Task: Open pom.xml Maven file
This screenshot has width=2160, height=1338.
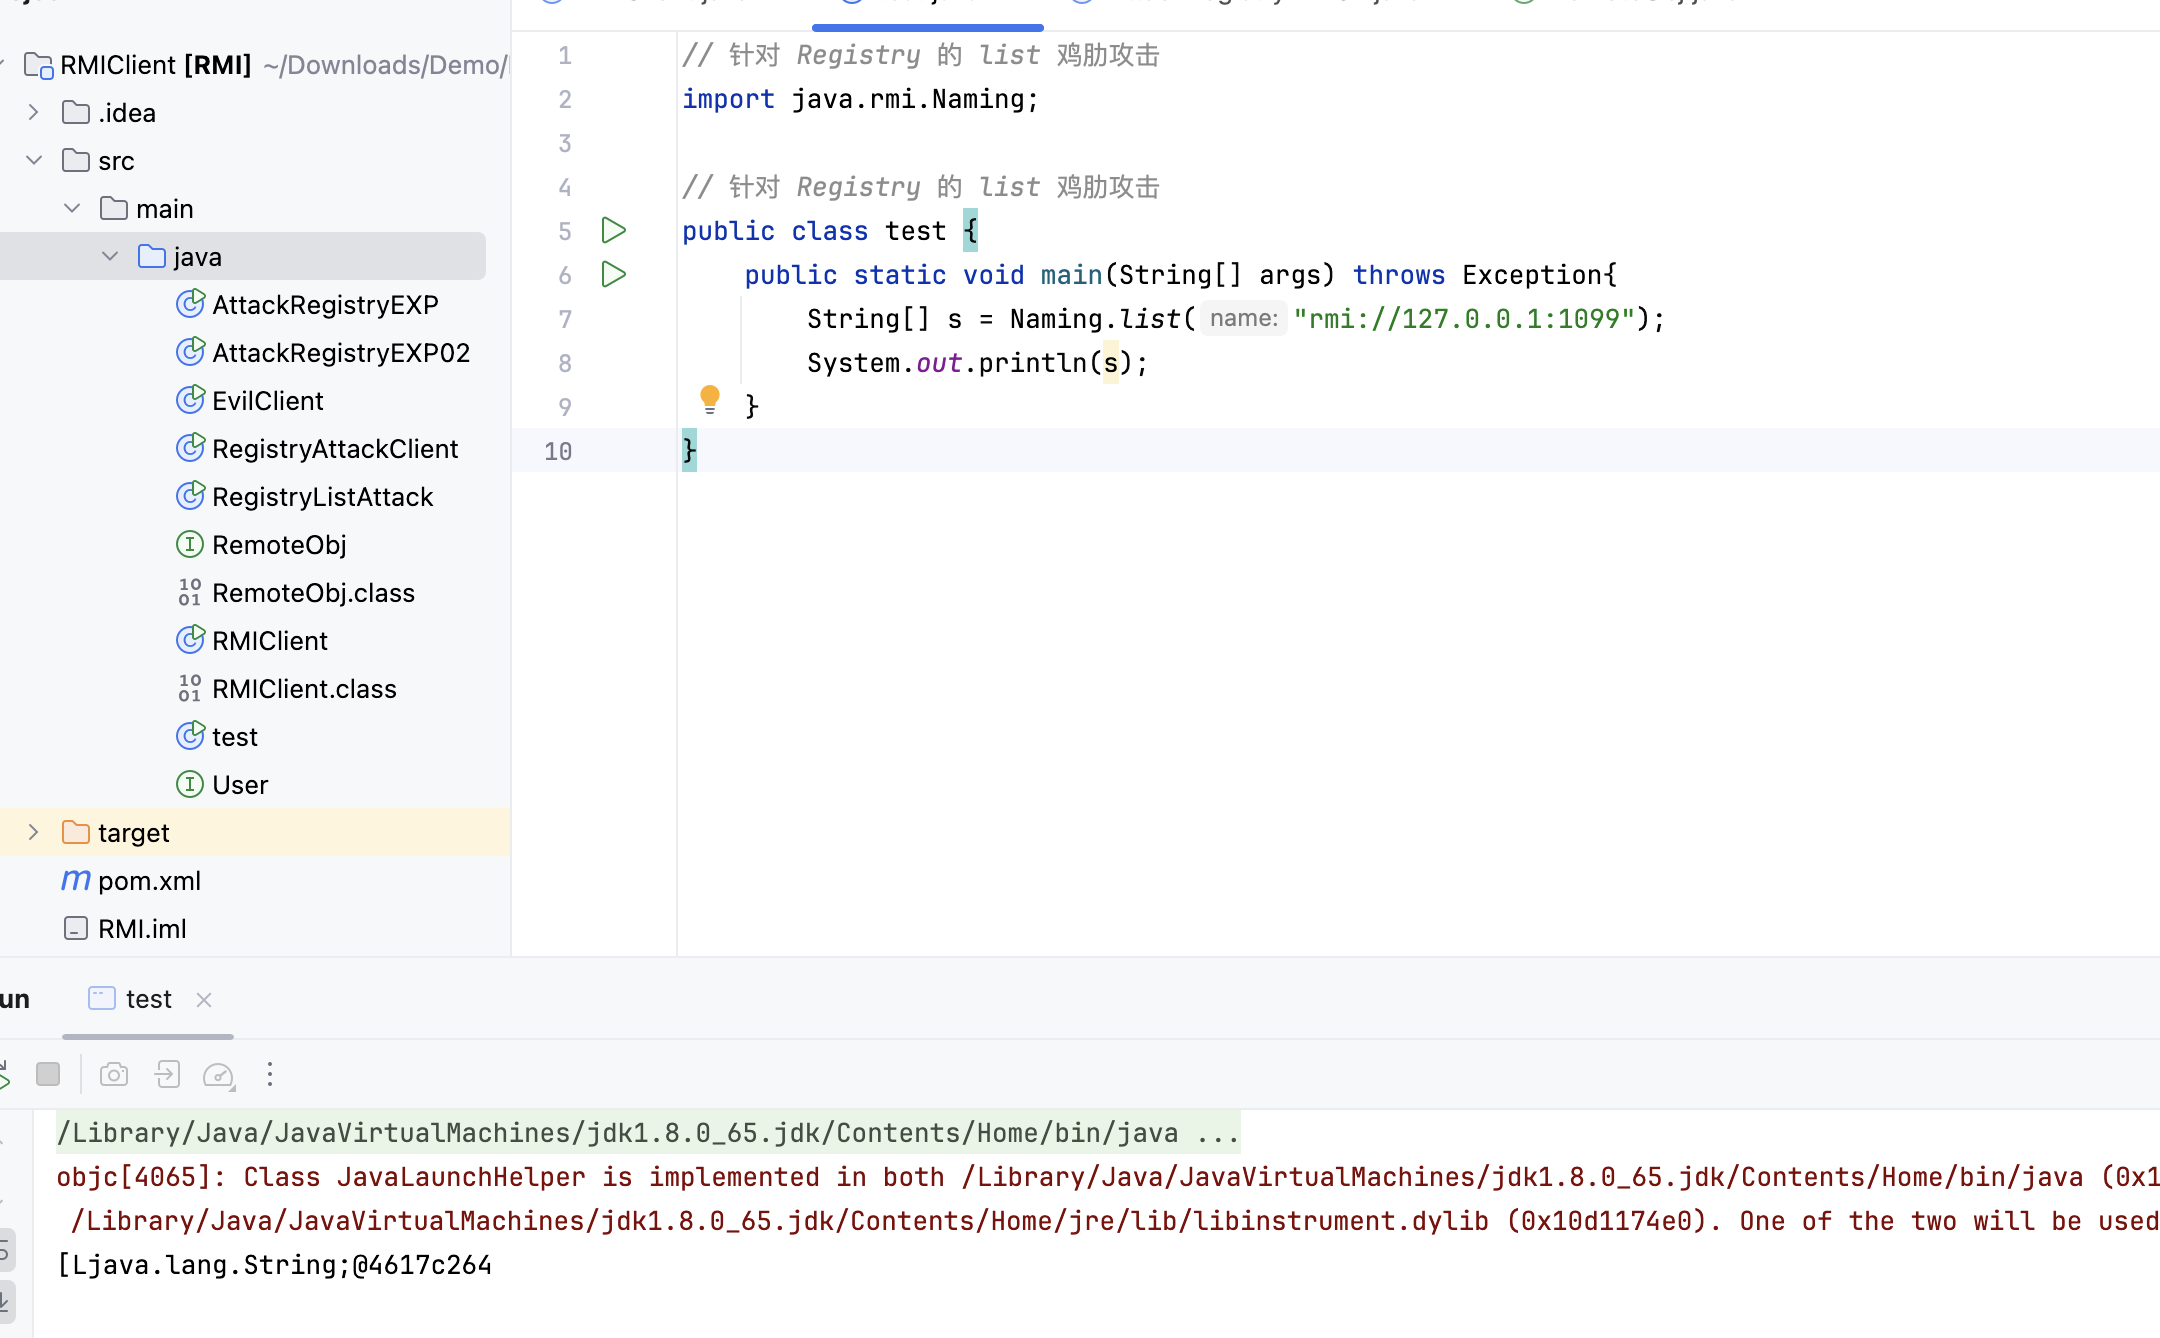Action: click(149, 881)
